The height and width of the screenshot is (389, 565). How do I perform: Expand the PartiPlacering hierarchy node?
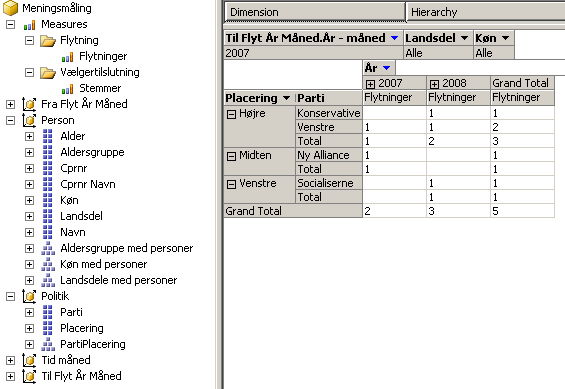(x=30, y=344)
